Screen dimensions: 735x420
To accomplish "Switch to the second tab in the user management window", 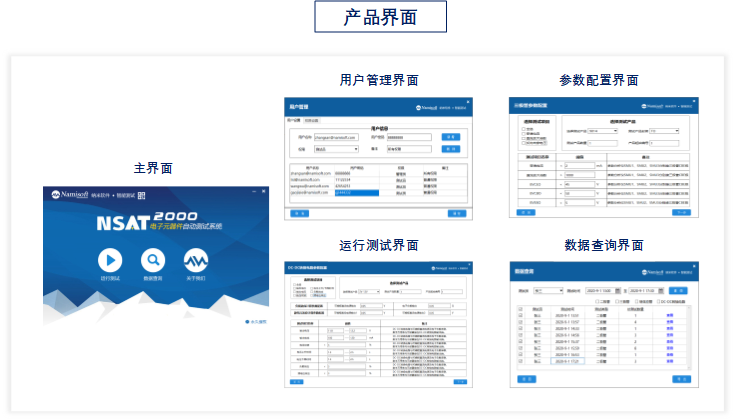I will point(312,120).
